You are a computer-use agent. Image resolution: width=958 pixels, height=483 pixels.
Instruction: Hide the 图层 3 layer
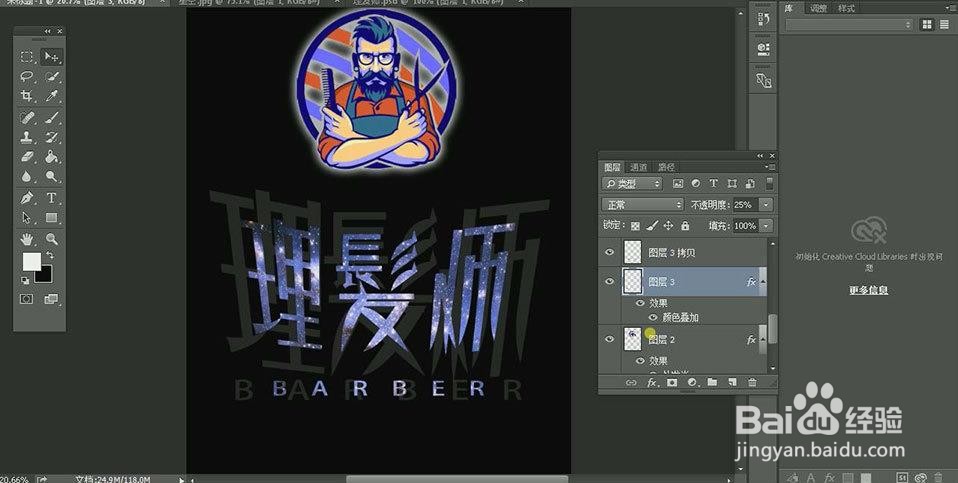[609, 281]
